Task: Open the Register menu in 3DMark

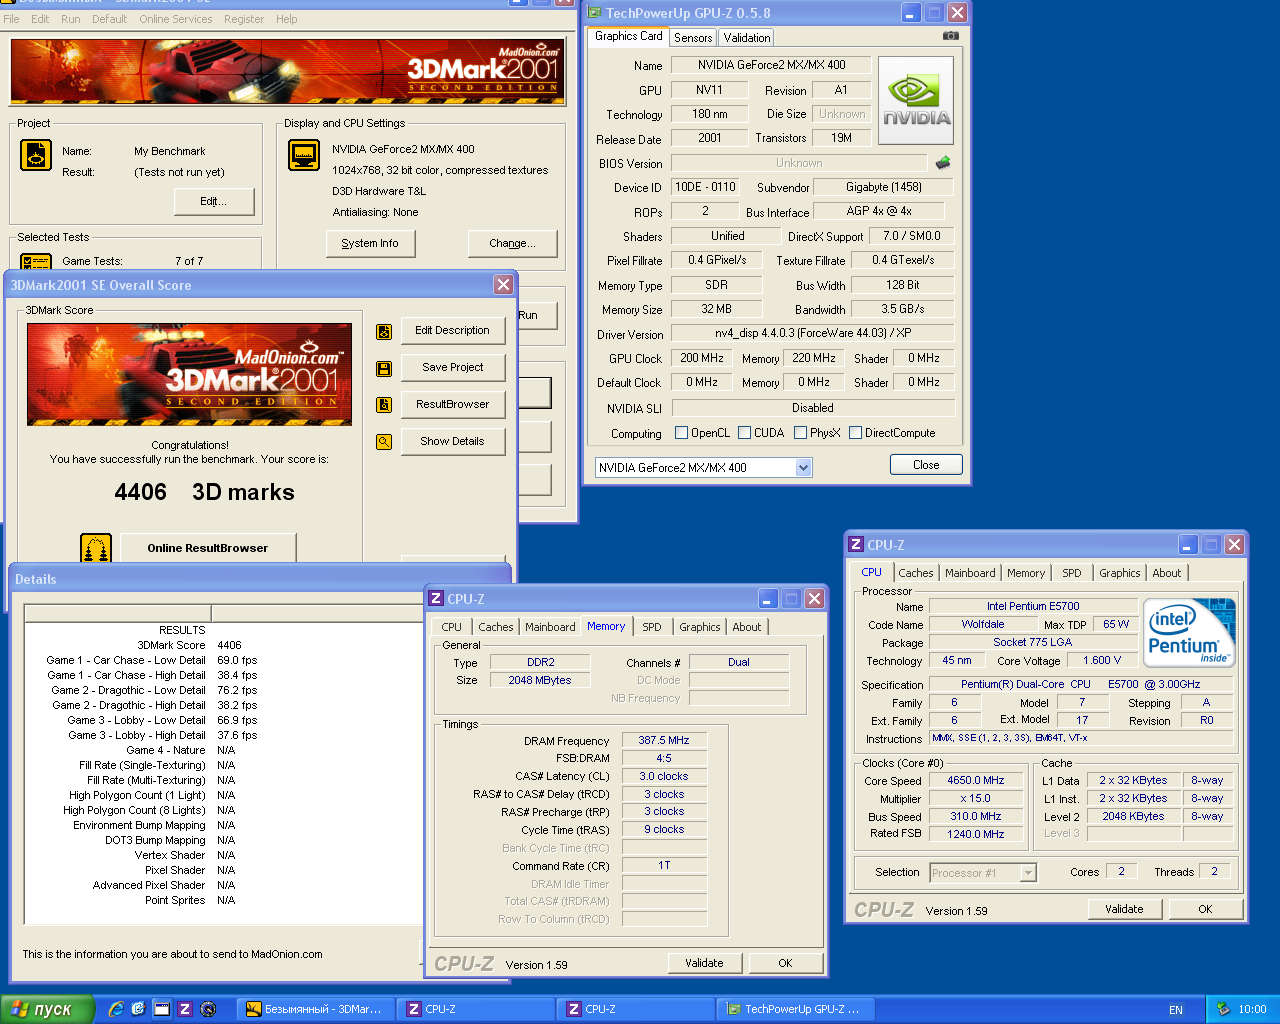Action: (244, 19)
